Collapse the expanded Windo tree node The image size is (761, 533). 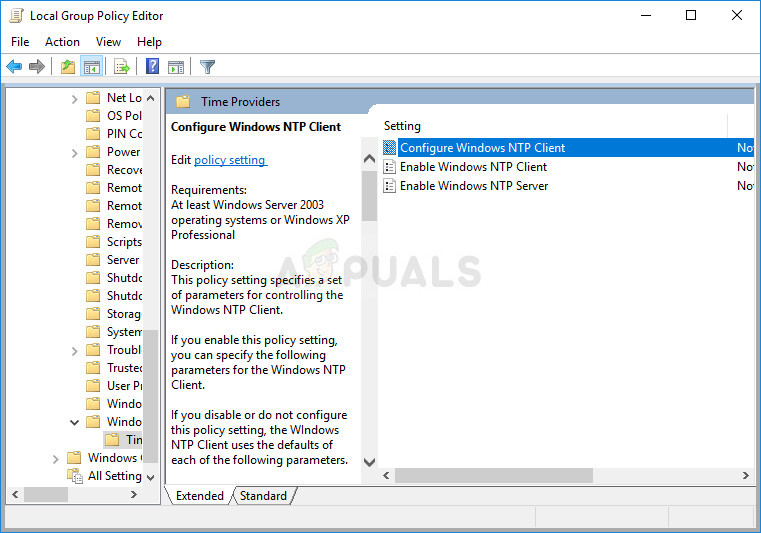74,422
